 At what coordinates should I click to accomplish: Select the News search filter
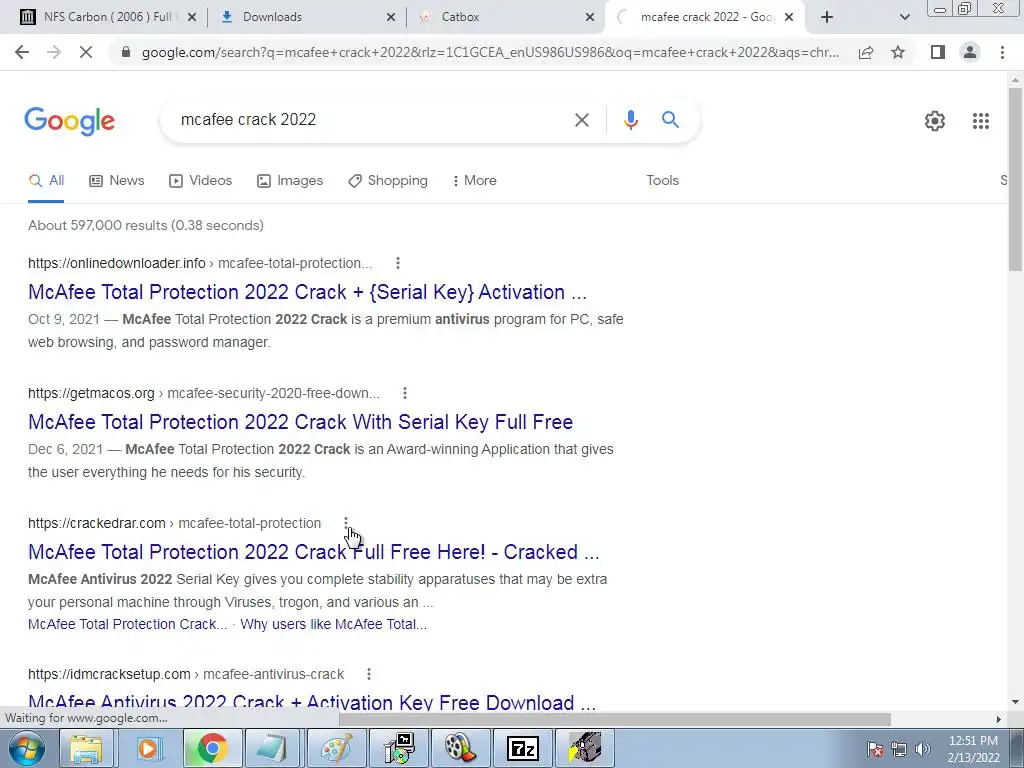(117, 180)
